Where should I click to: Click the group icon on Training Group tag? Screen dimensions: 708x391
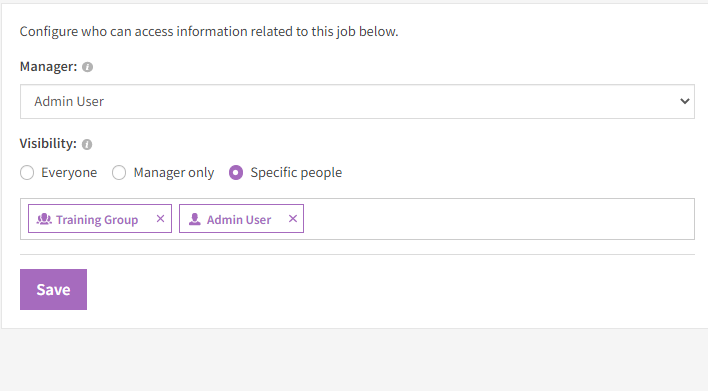click(44, 219)
